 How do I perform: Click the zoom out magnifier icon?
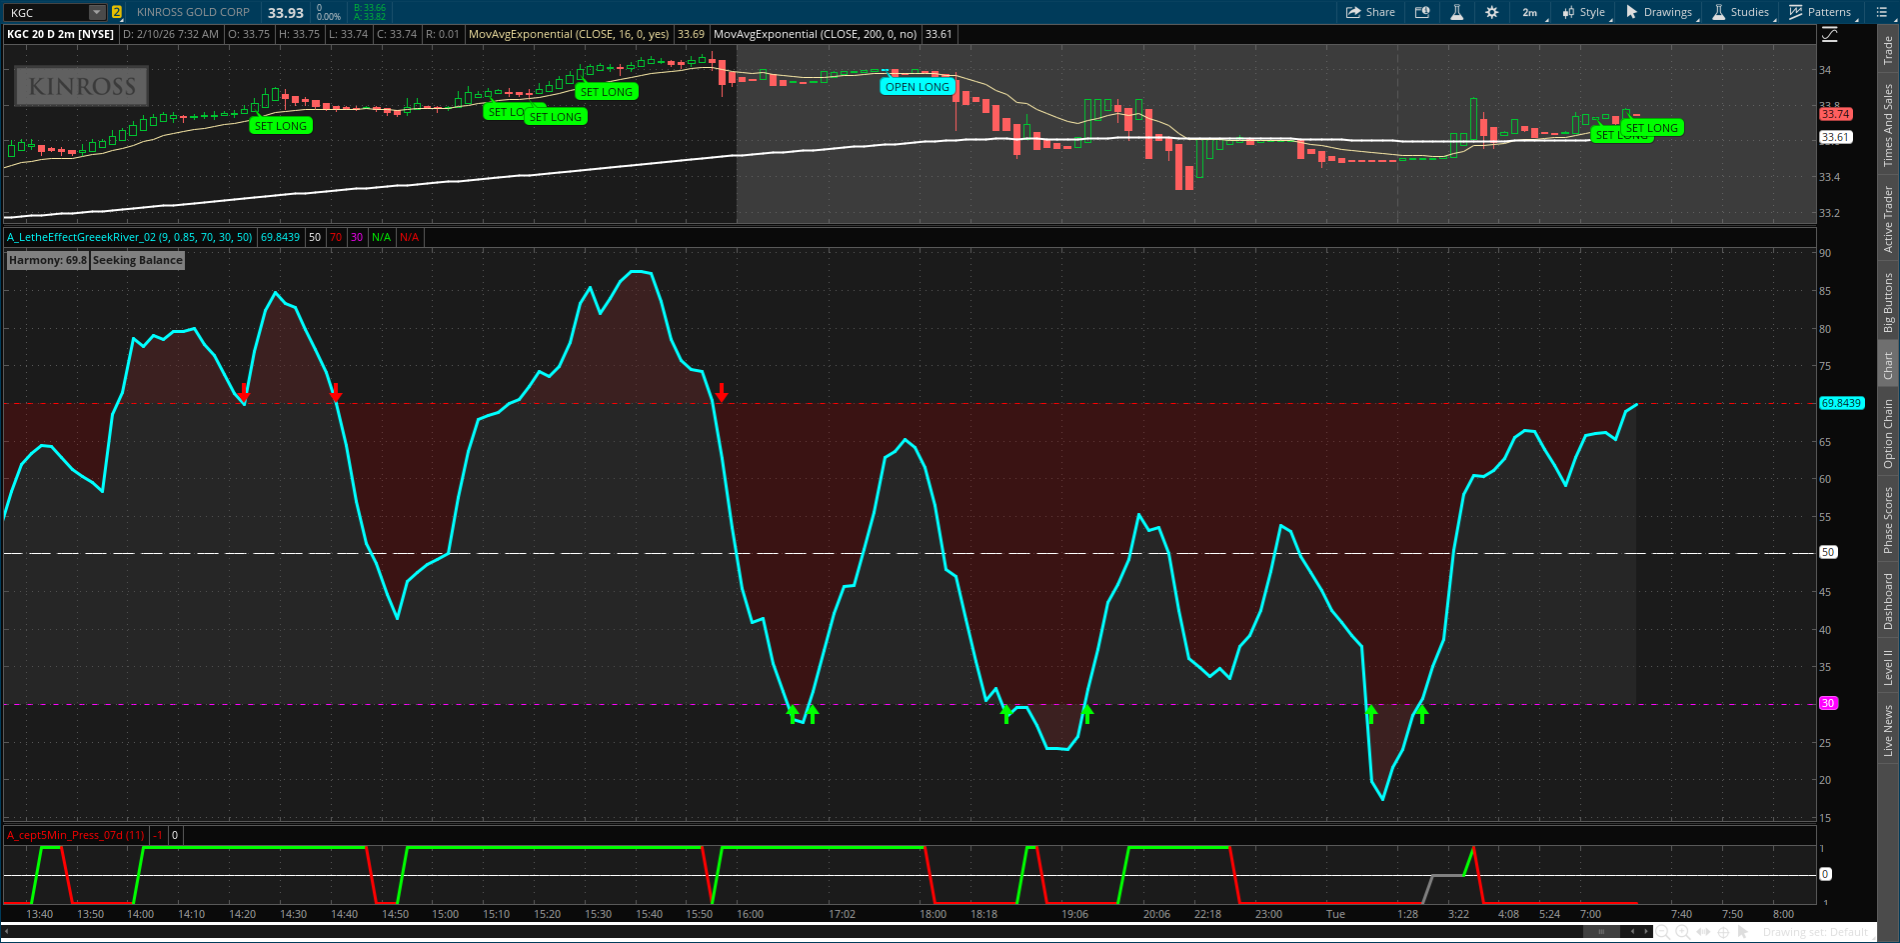point(1663,932)
